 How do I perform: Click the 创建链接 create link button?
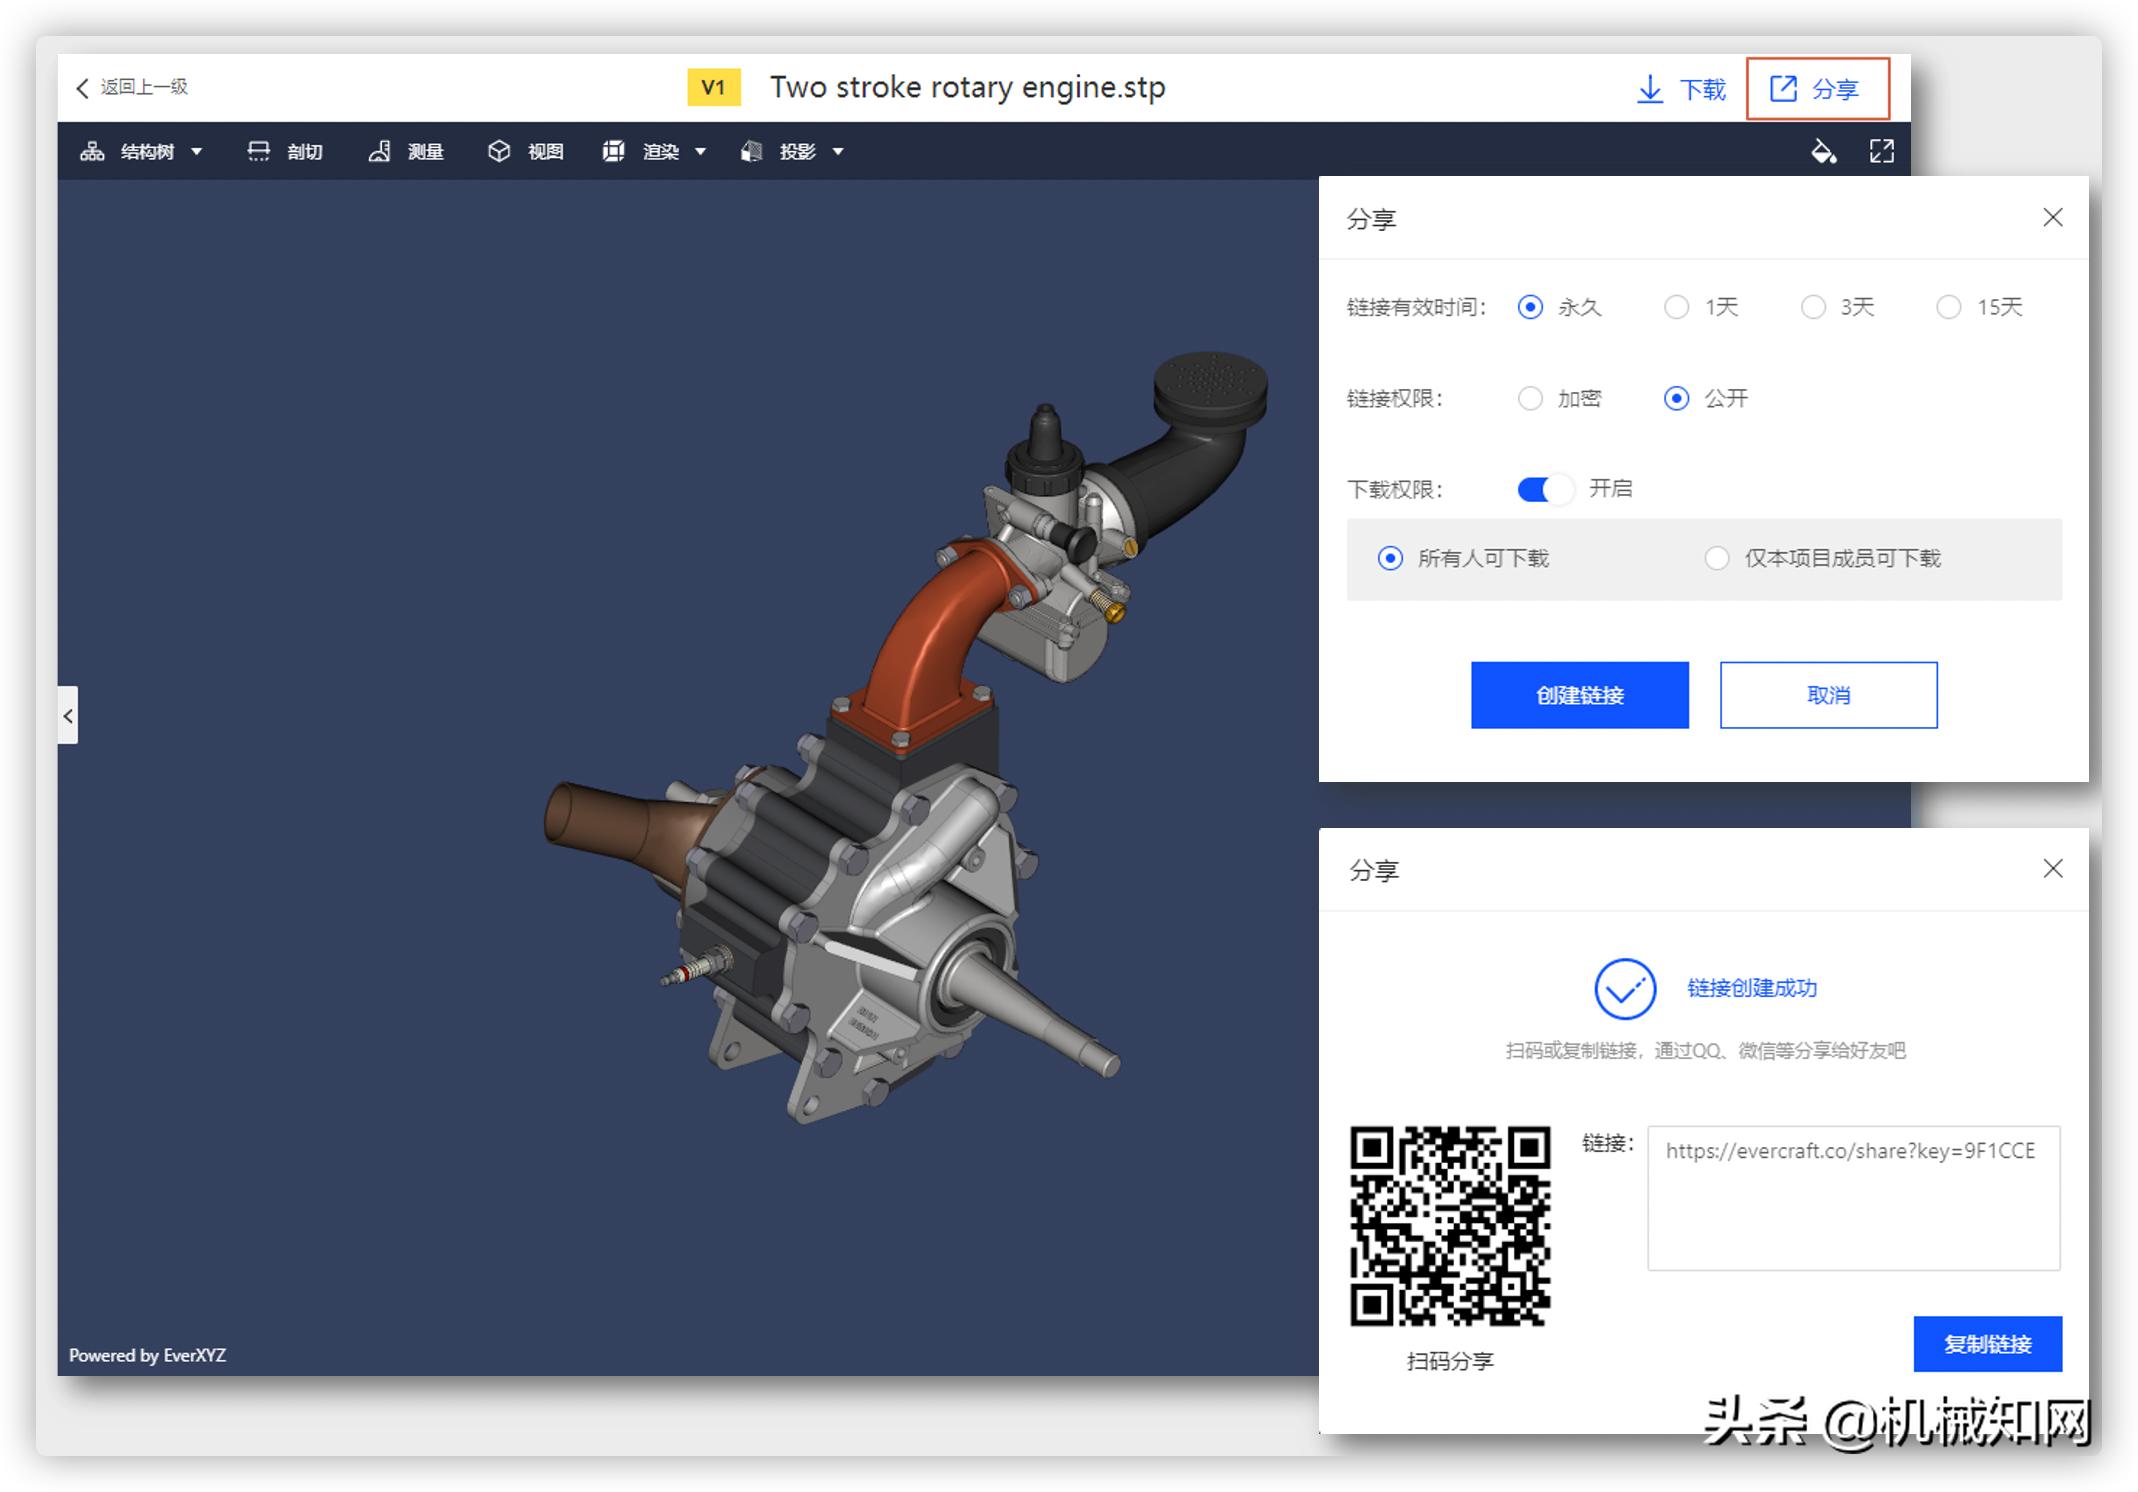(1579, 695)
